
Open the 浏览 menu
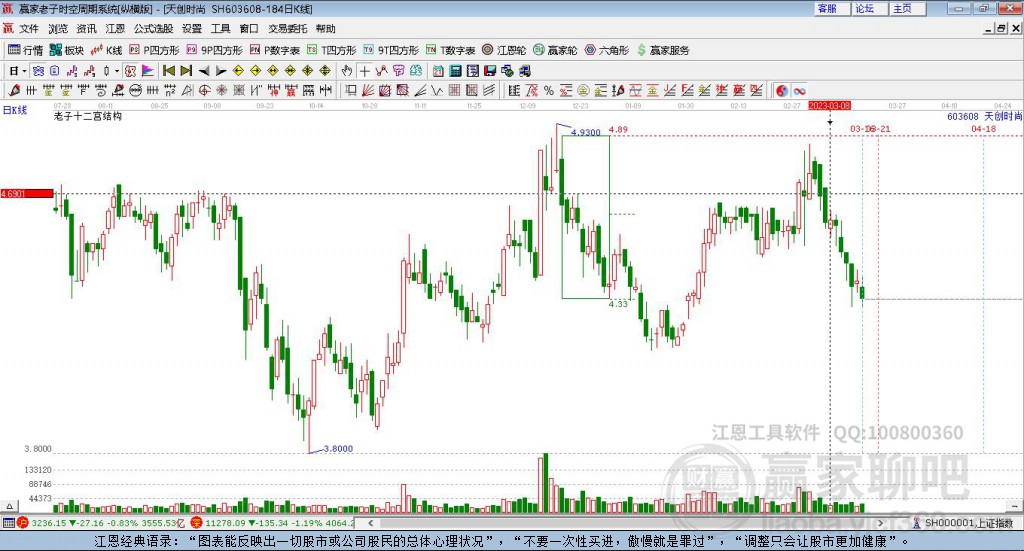coord(57,29)
